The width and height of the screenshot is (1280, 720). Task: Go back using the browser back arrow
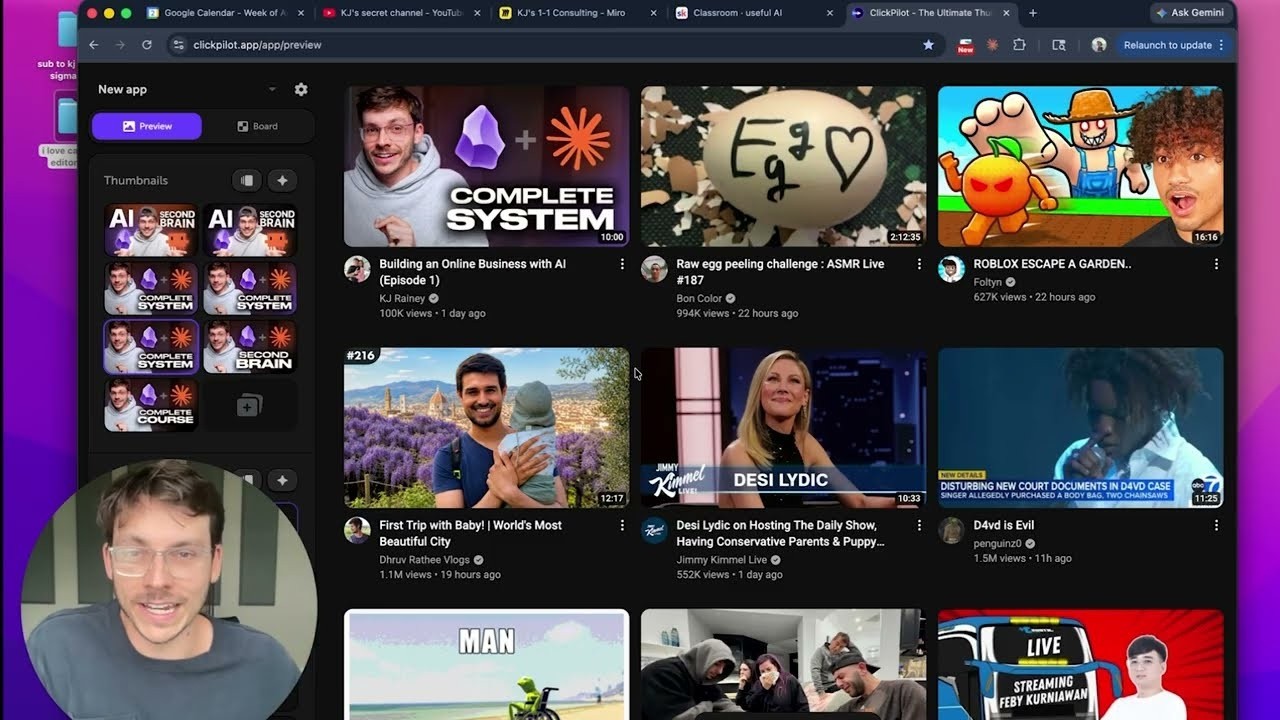click(x=94, y=45)
